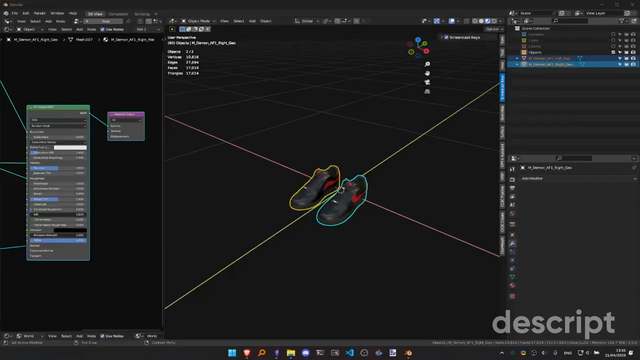Open viewport Options dropdown

(x=494, y=29)
